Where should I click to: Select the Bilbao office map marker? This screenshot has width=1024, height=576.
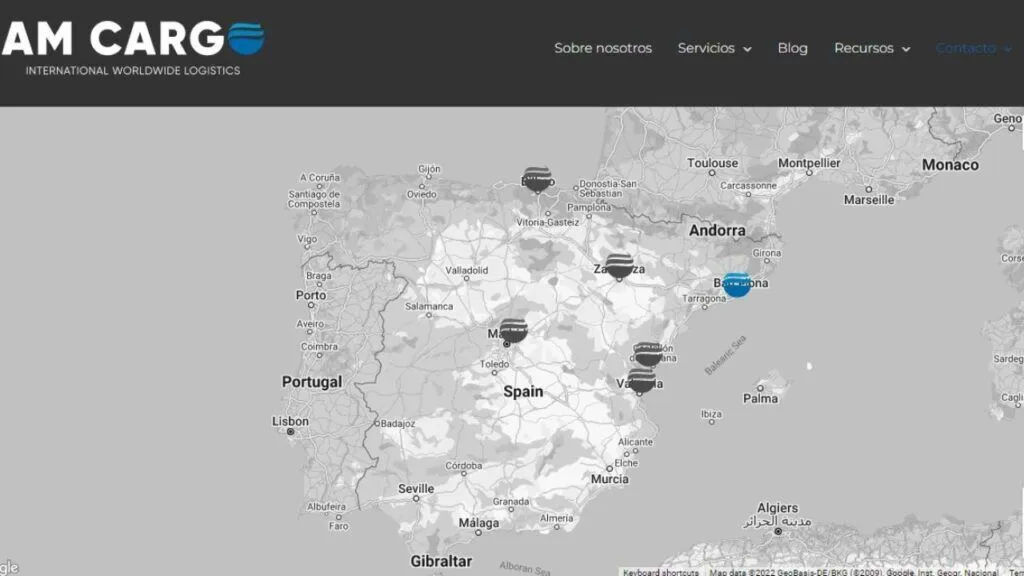pyautogui.click(x=537, y=179)
